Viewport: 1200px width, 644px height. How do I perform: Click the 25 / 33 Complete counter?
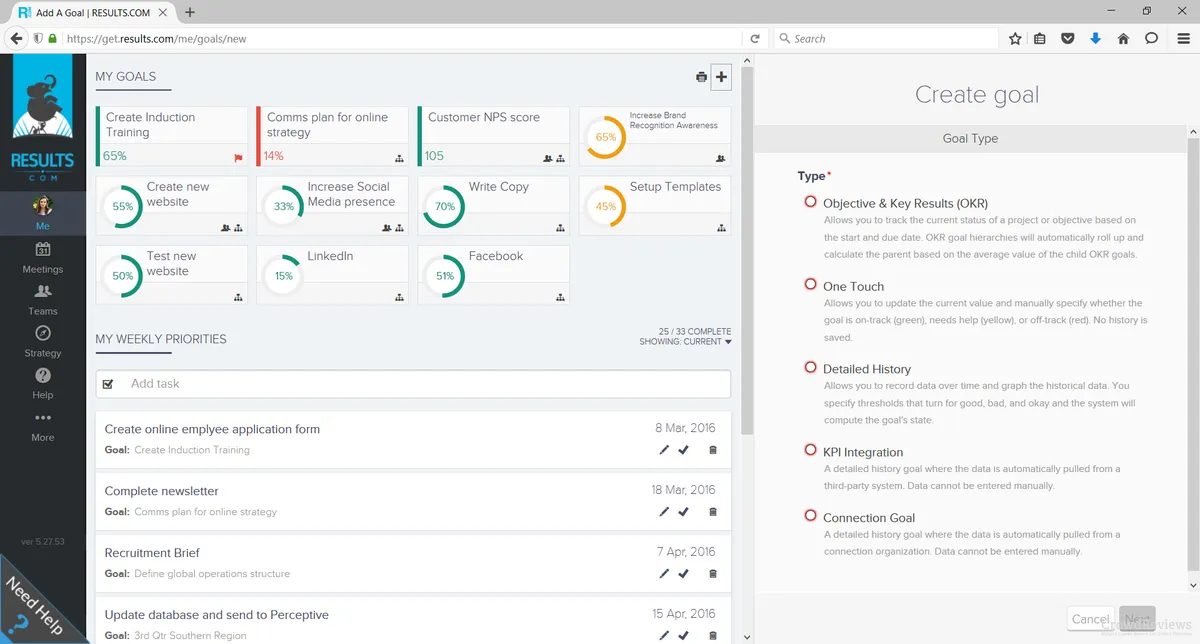pos(695,331)
